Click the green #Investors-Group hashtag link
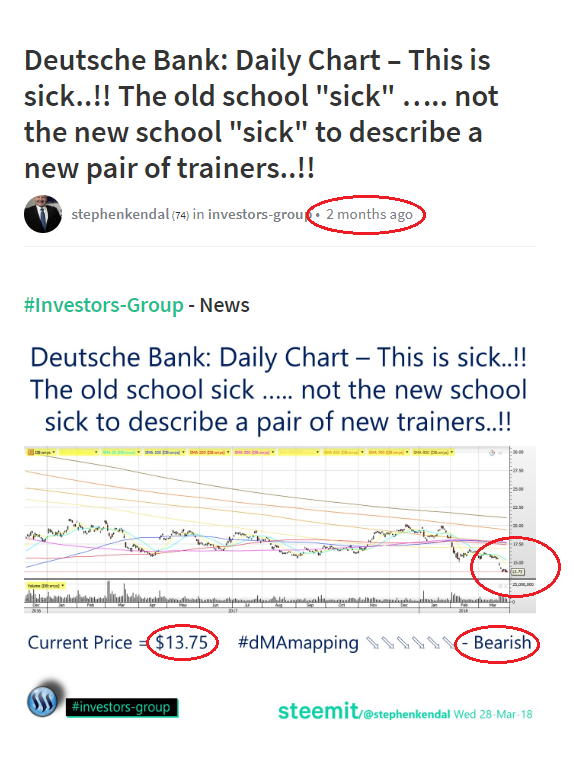The image size is (574, 768). [x=104, y=305]
